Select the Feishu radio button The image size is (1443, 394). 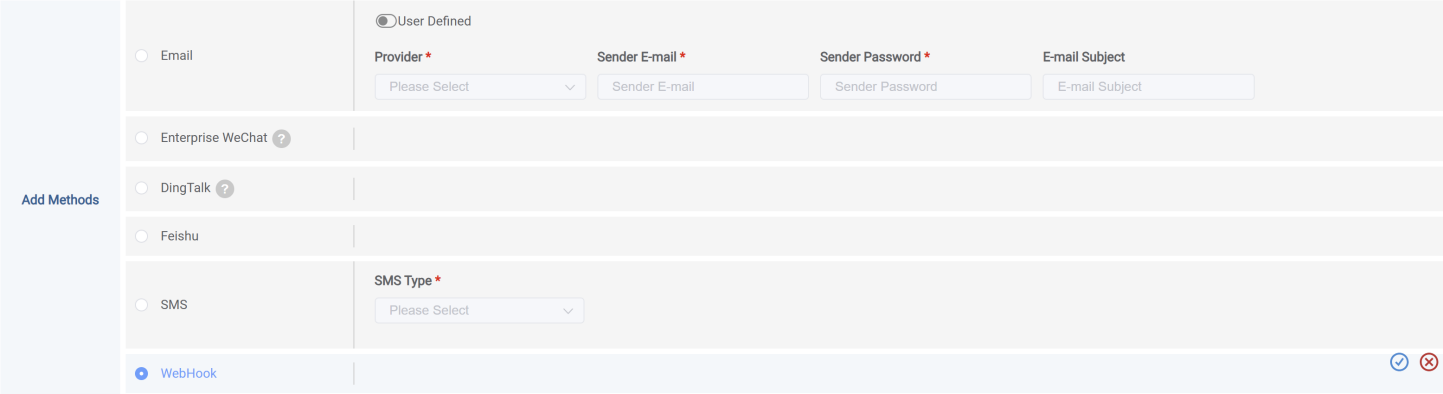pyautogui.click(x=141, y=237)
